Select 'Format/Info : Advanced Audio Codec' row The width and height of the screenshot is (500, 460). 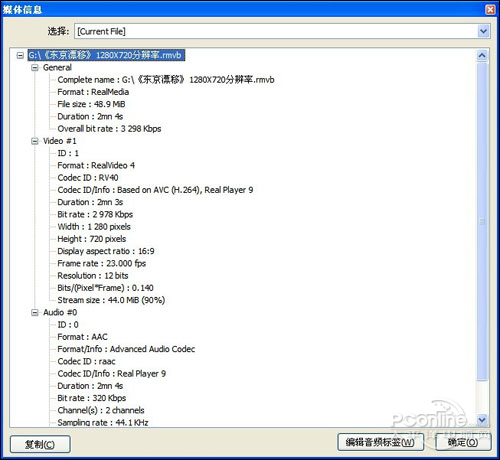(x=126, y=349)
